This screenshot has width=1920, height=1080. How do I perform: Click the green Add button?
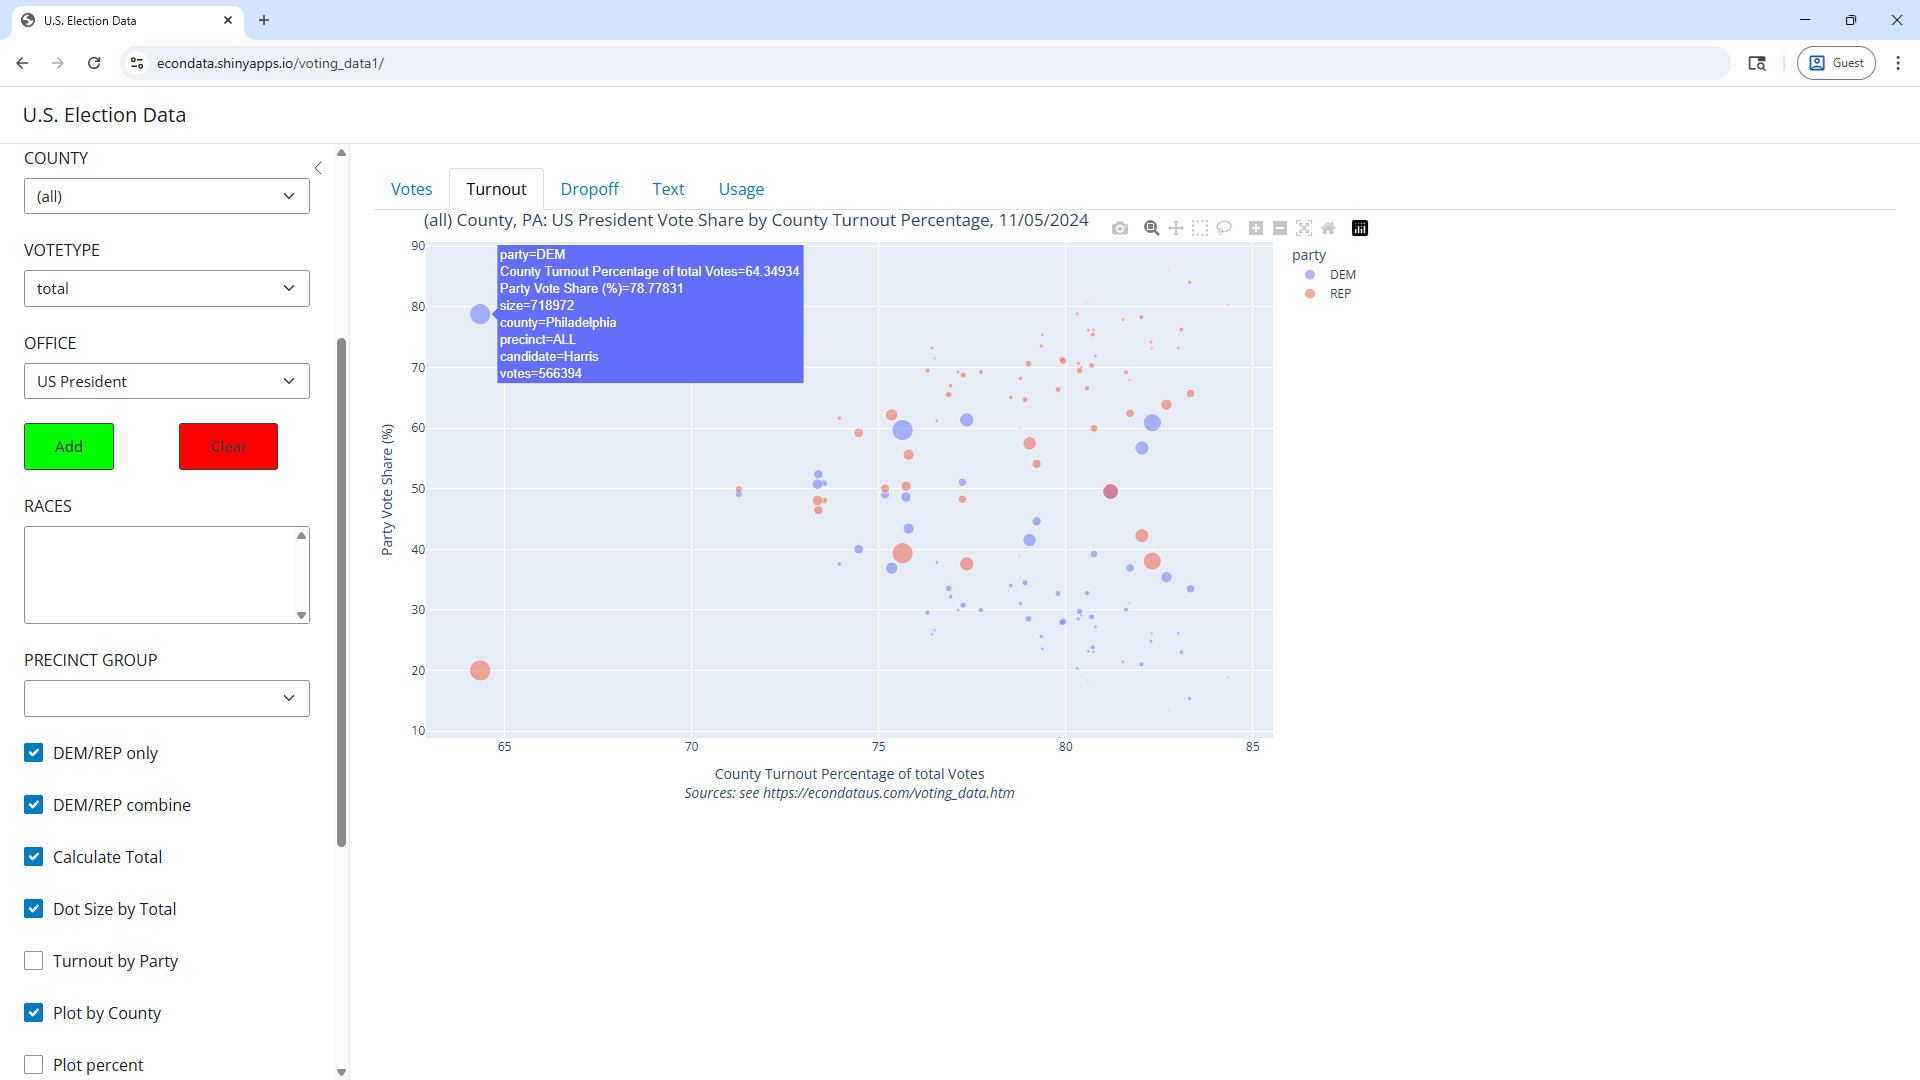69,446
